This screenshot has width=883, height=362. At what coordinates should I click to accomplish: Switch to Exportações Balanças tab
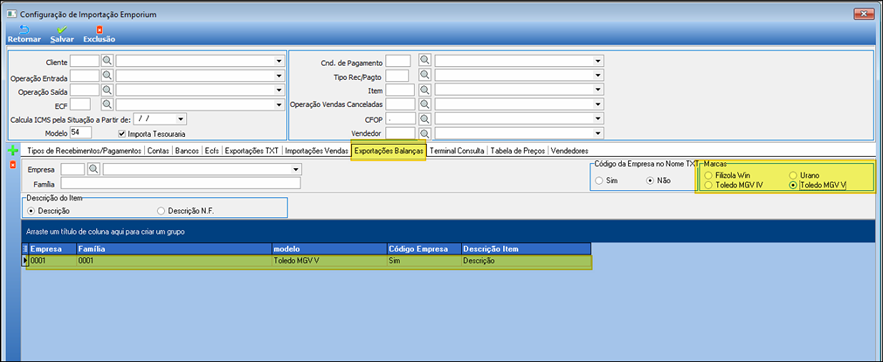pos(389,151)
